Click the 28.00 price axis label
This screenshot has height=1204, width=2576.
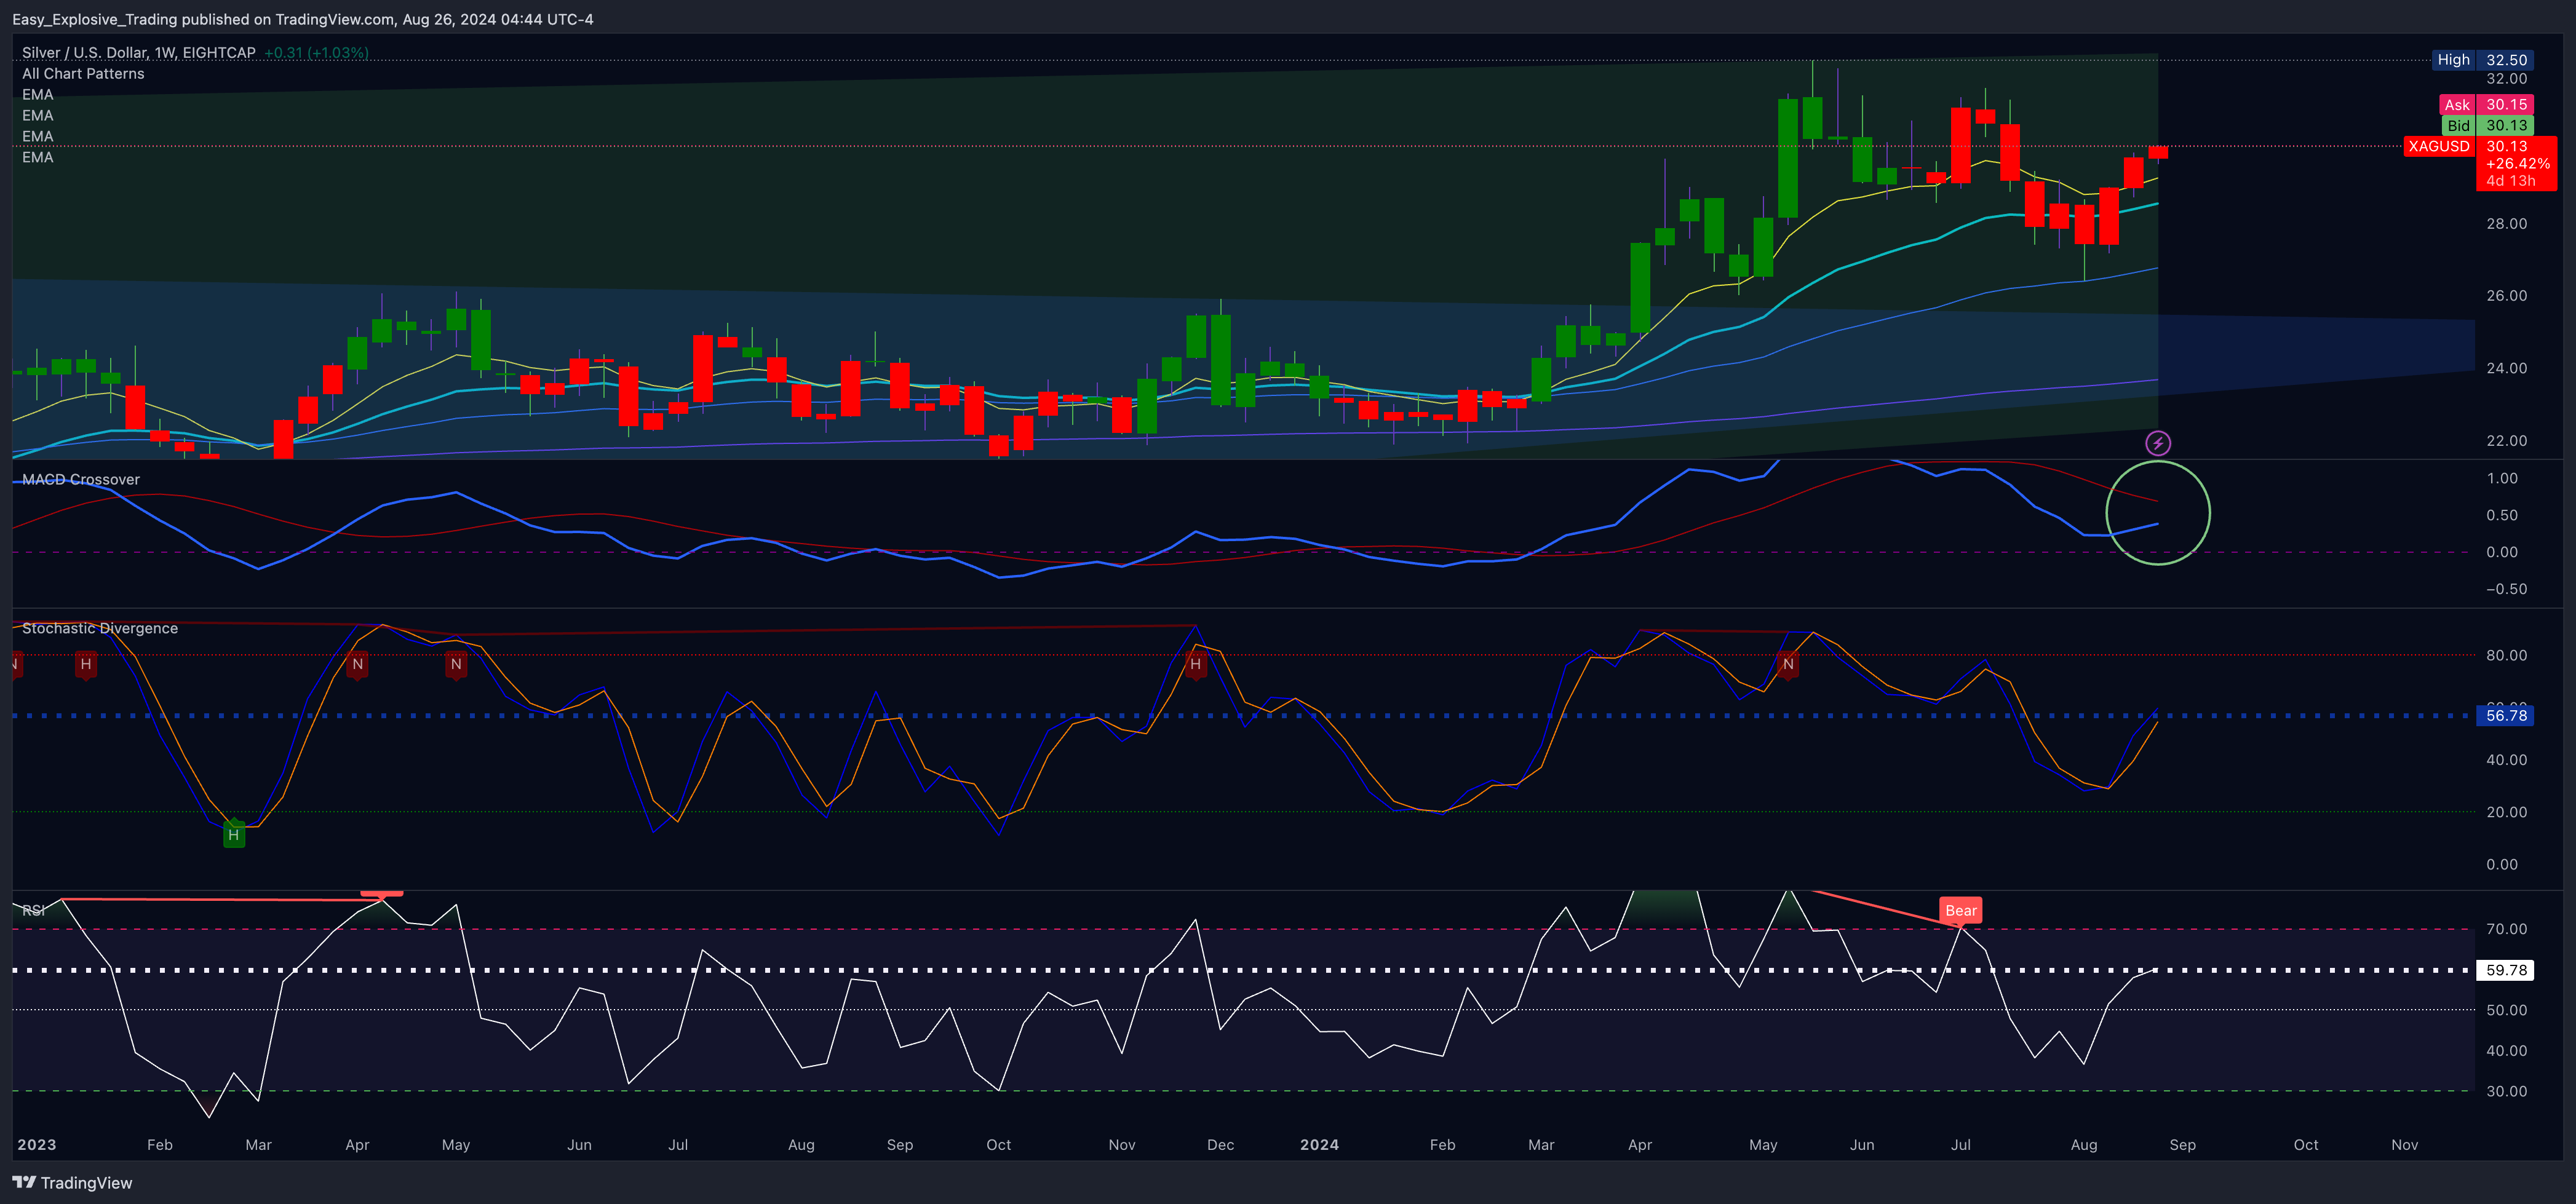pyautogui.click(x=2506, y=223)
